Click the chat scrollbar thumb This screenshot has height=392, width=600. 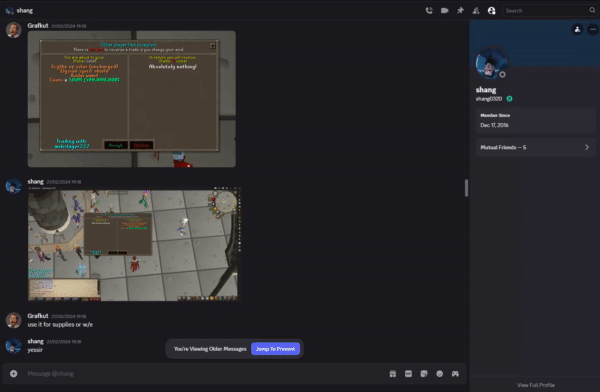coord(466,188)
